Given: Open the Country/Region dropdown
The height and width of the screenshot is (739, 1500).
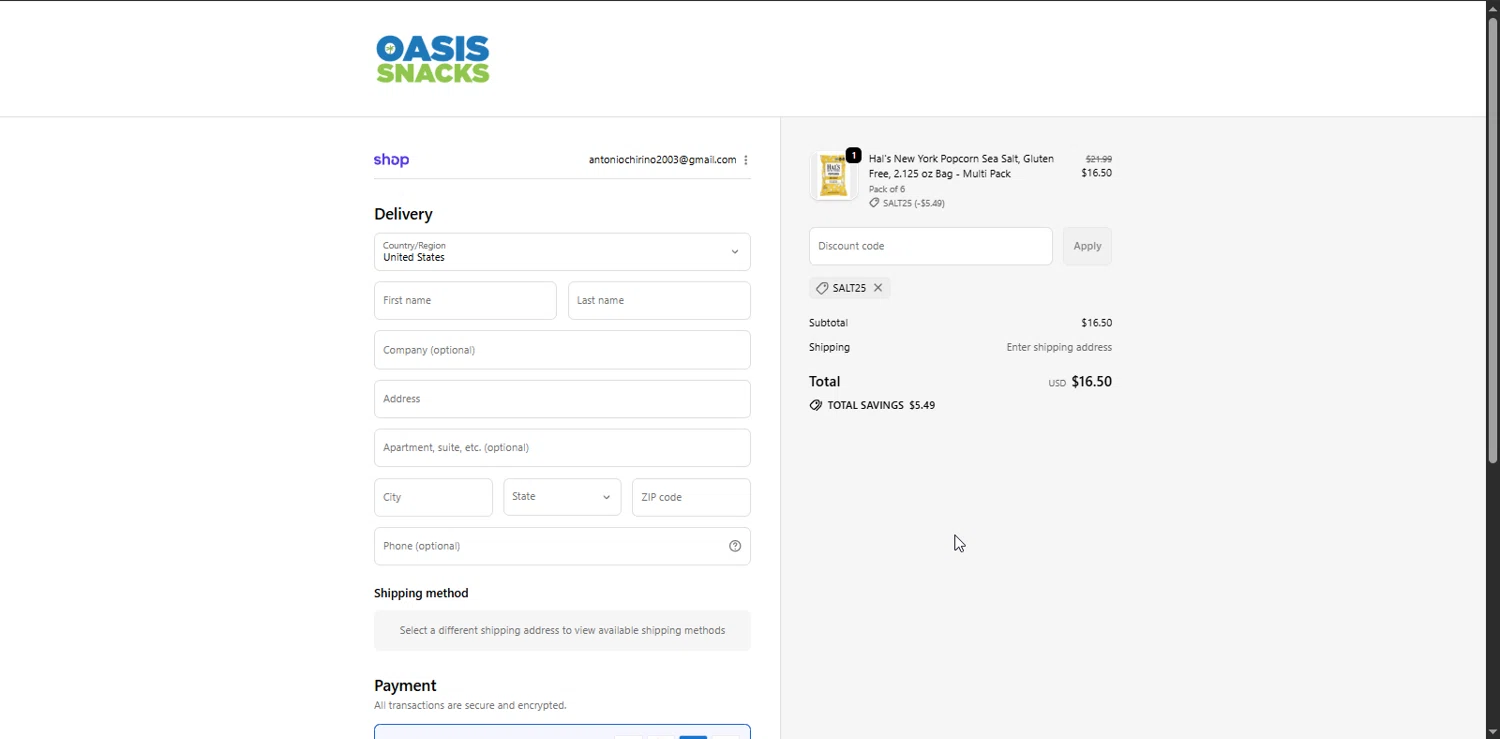Looking at the screenshot, I should pos(562,252).
